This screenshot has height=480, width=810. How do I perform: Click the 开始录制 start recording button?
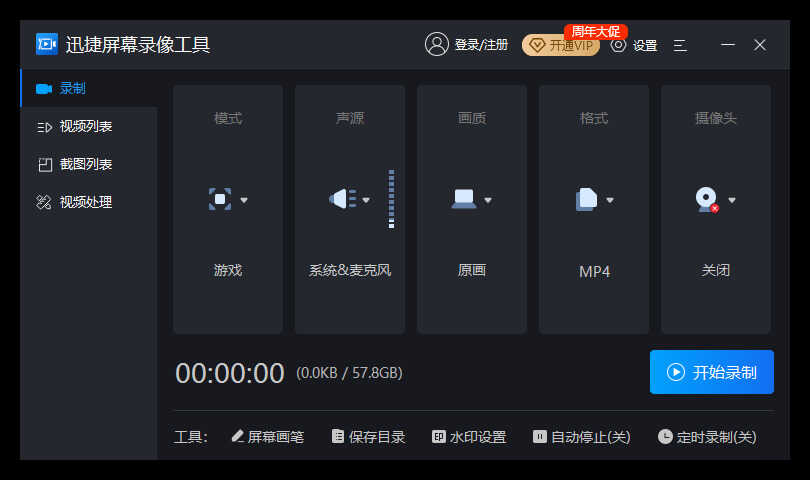pos(712,372)
